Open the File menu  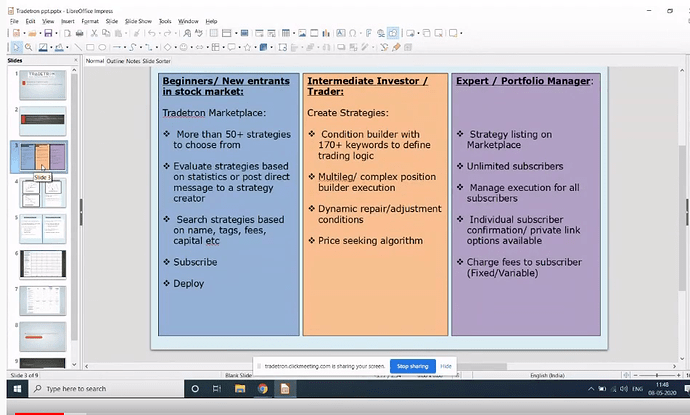pos(14,21)
